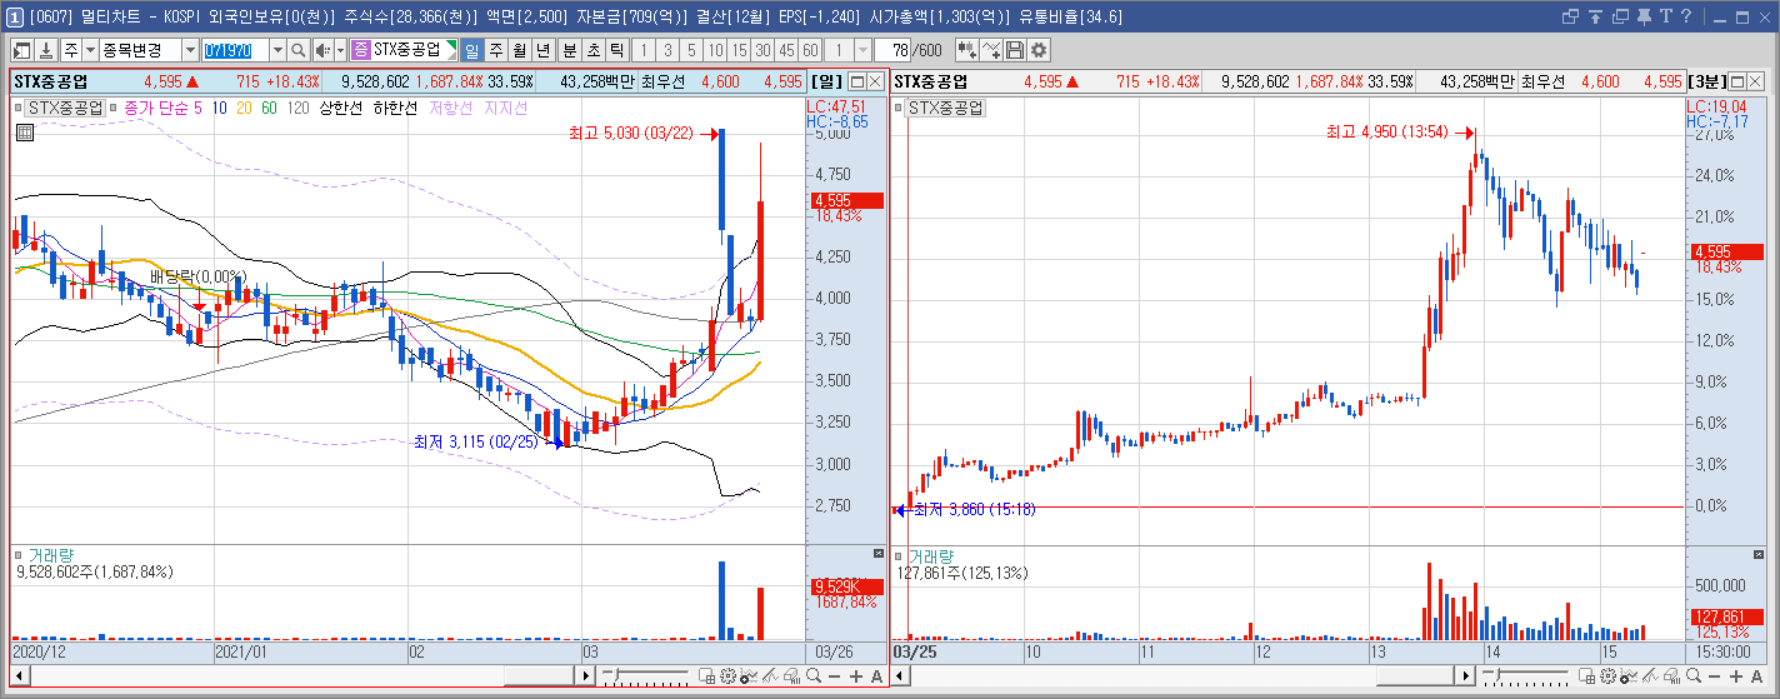Click the grid table icon in daily chart
This screenshot has width=1780, height=699.
(25, 132)
